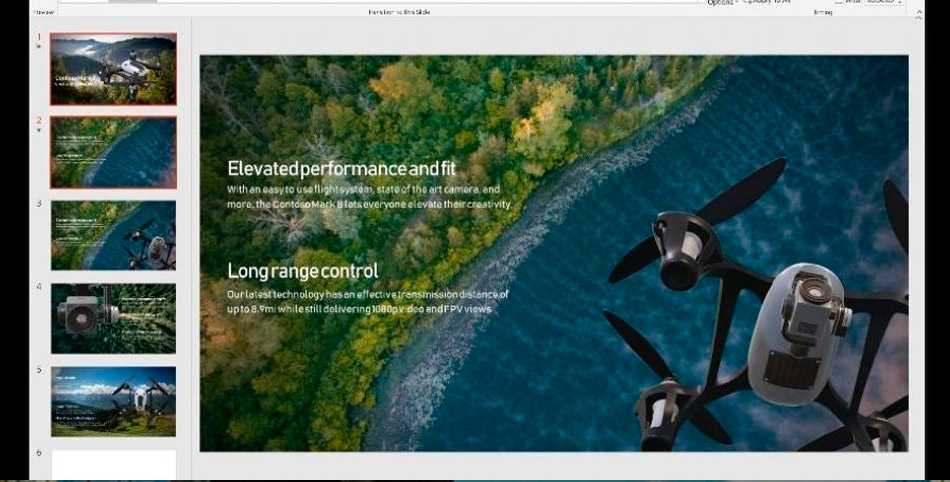950x482 pixels.
Task: Click the After time spinner arrows
Action: (900, 2)
